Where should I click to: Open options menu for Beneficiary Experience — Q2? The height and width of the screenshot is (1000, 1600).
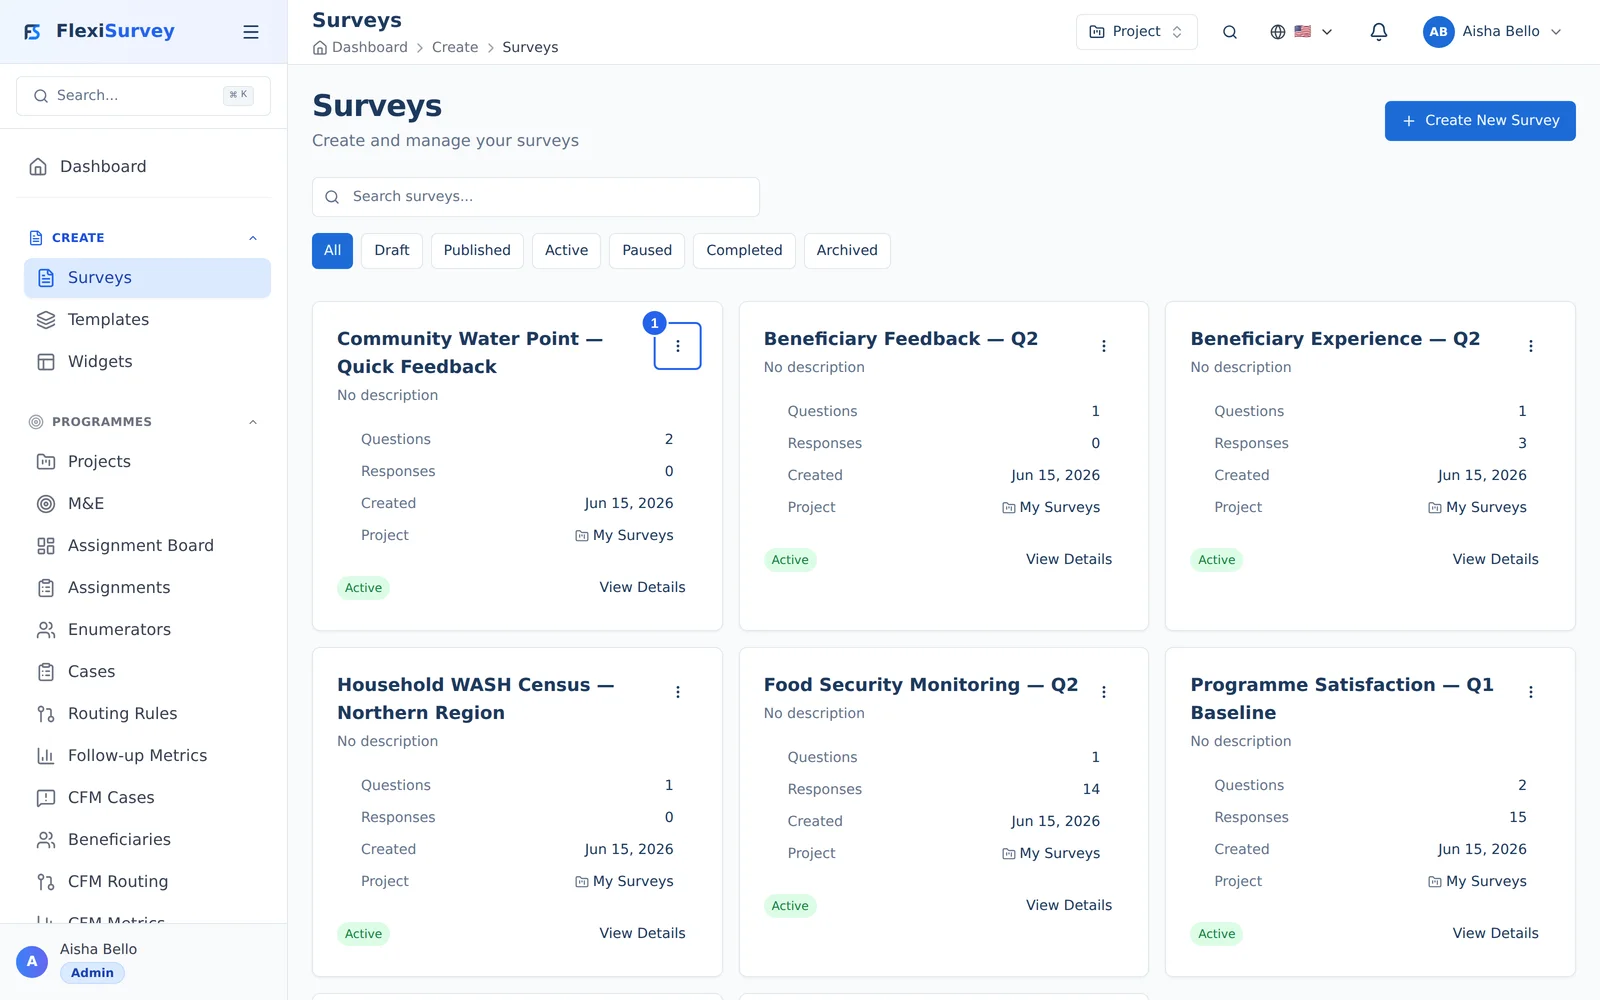click(1531, 346)
